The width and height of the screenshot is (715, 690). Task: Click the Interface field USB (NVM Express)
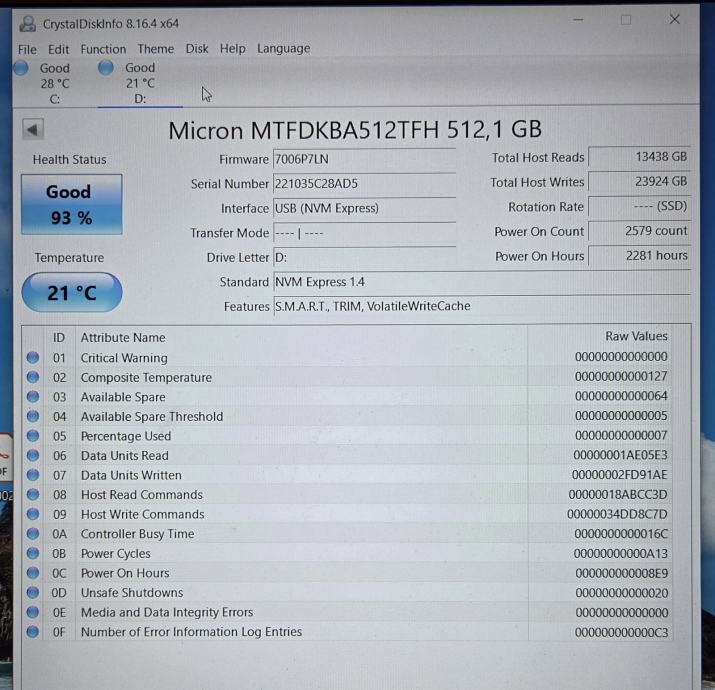click(x=364, y=208)
